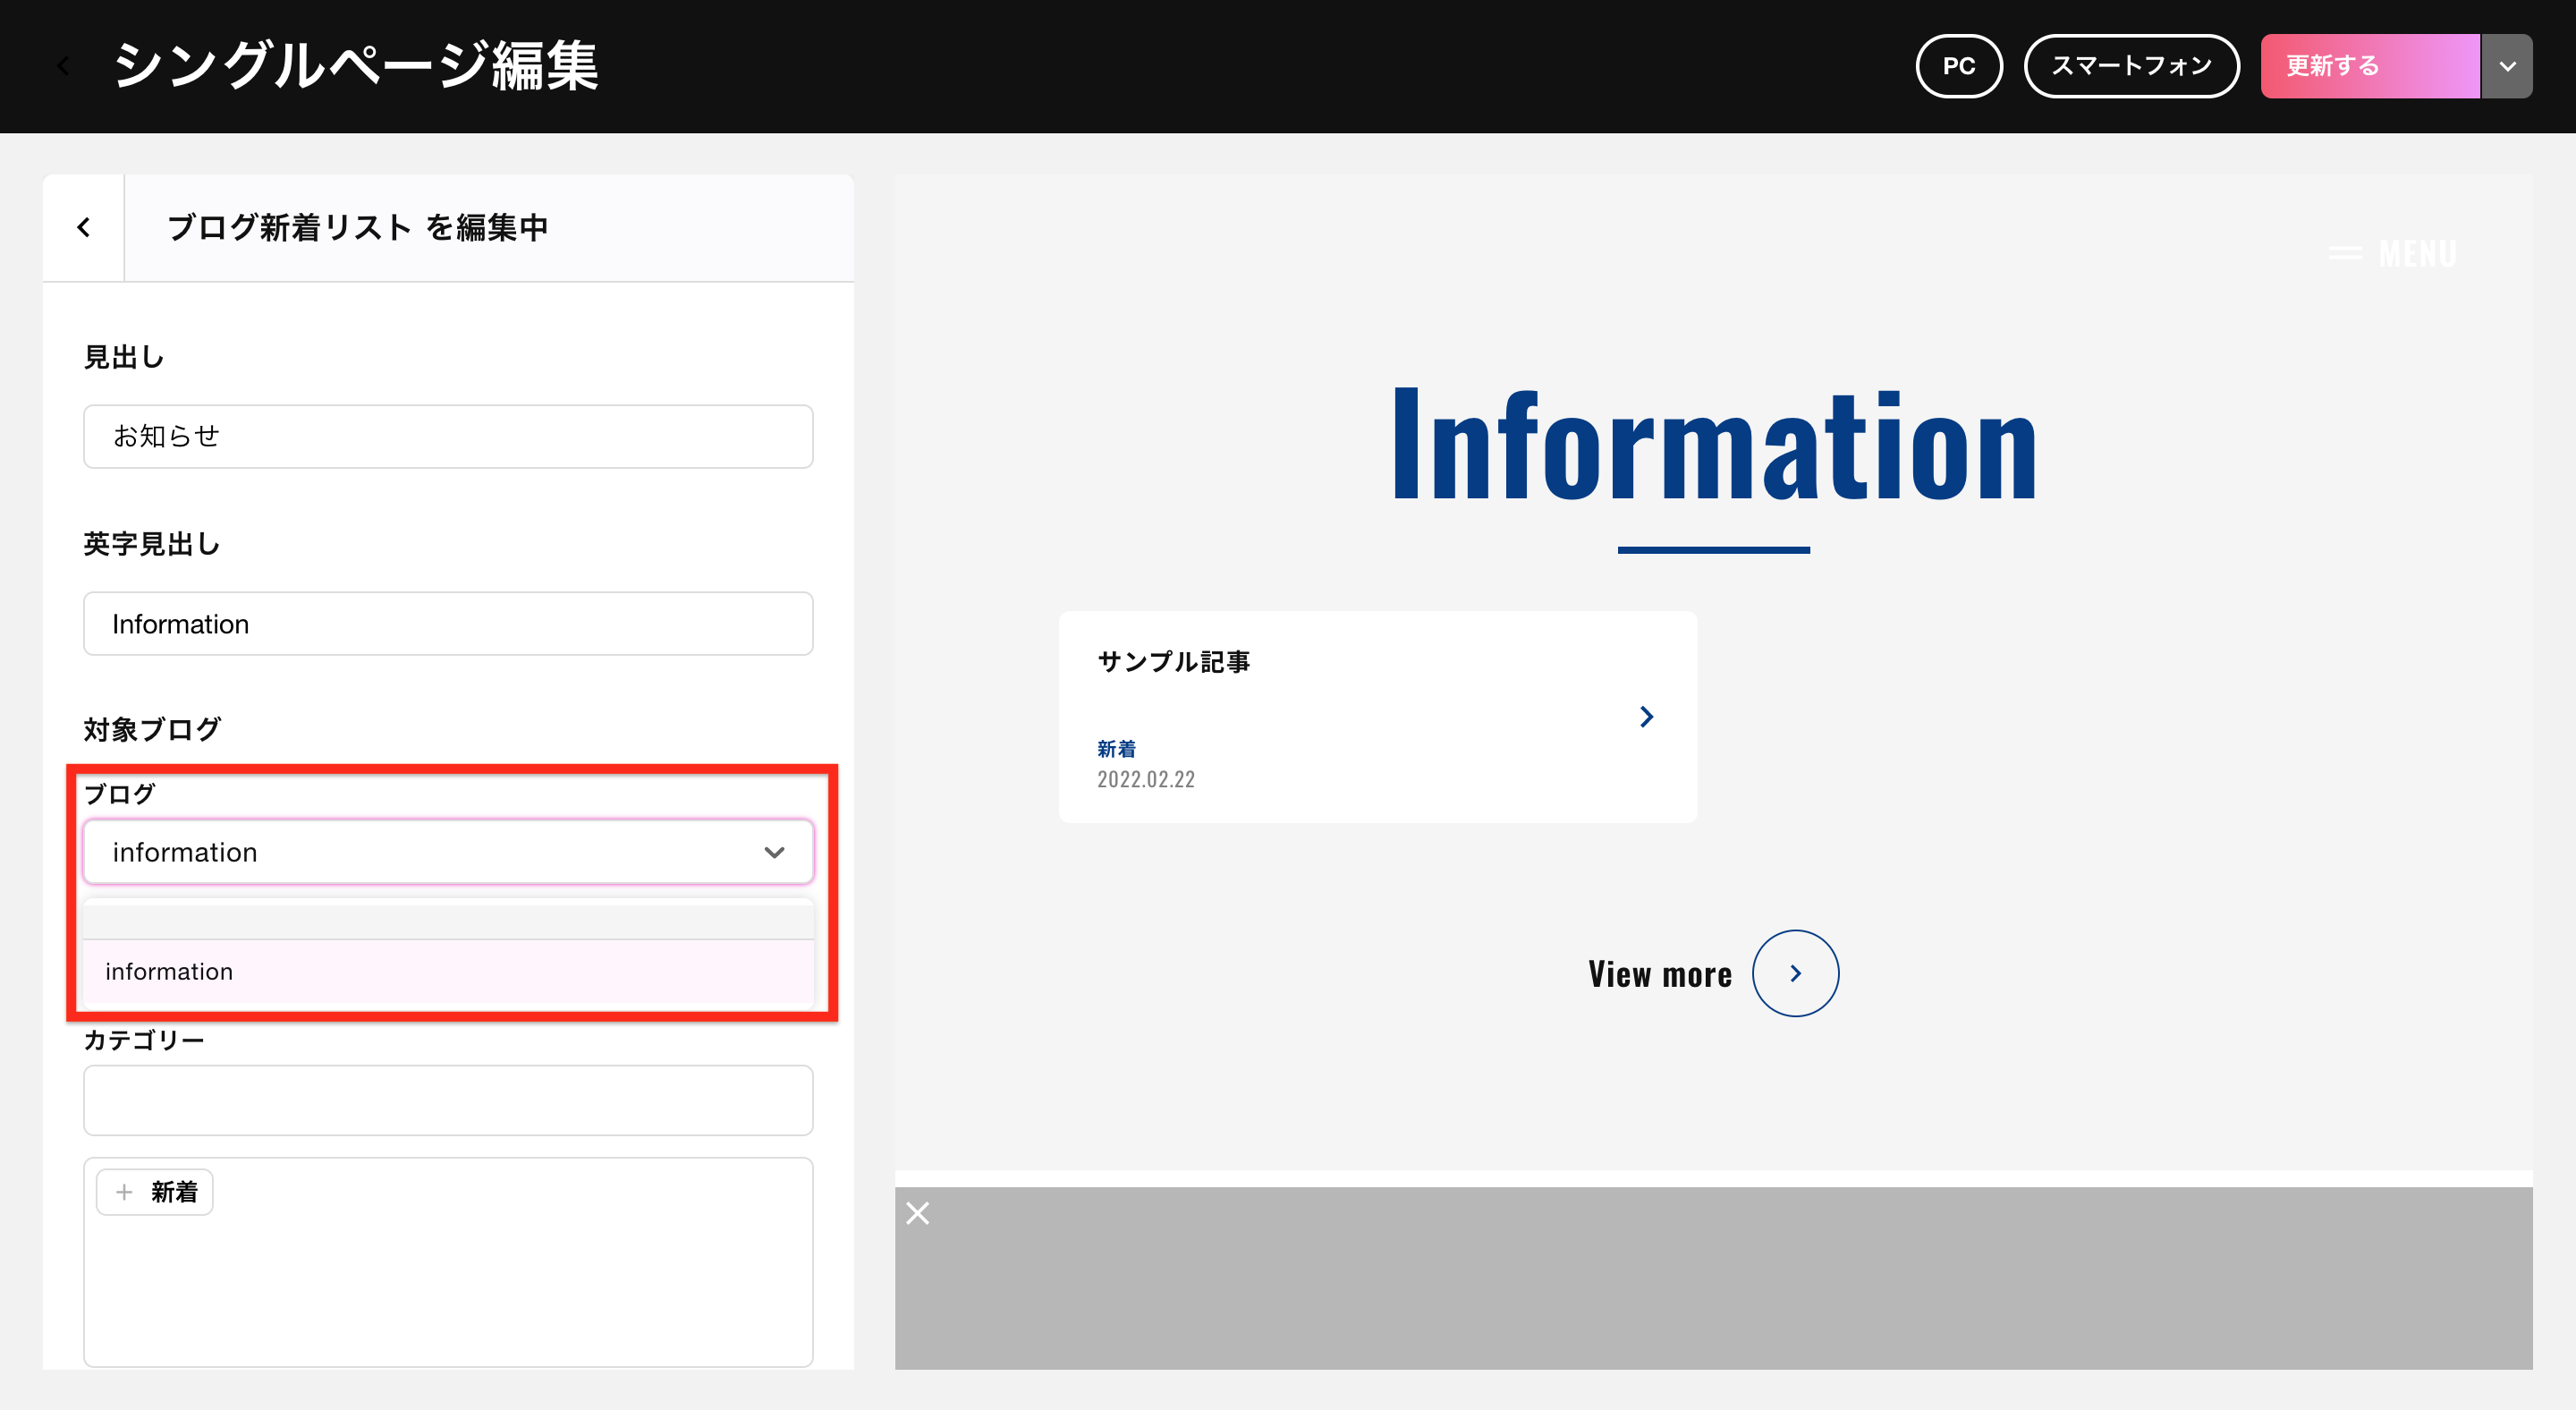Click the plus icon on 新着 tag
The image size is (2576, 1410).
pos(124,1192)
